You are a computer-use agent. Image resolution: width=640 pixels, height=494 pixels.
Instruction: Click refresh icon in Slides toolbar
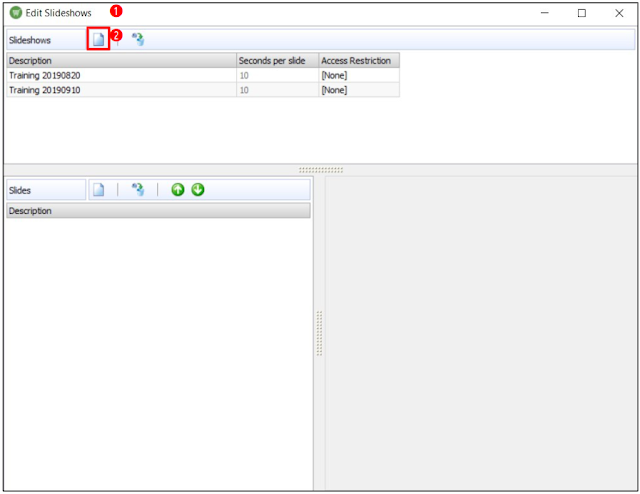coord(138,189)
